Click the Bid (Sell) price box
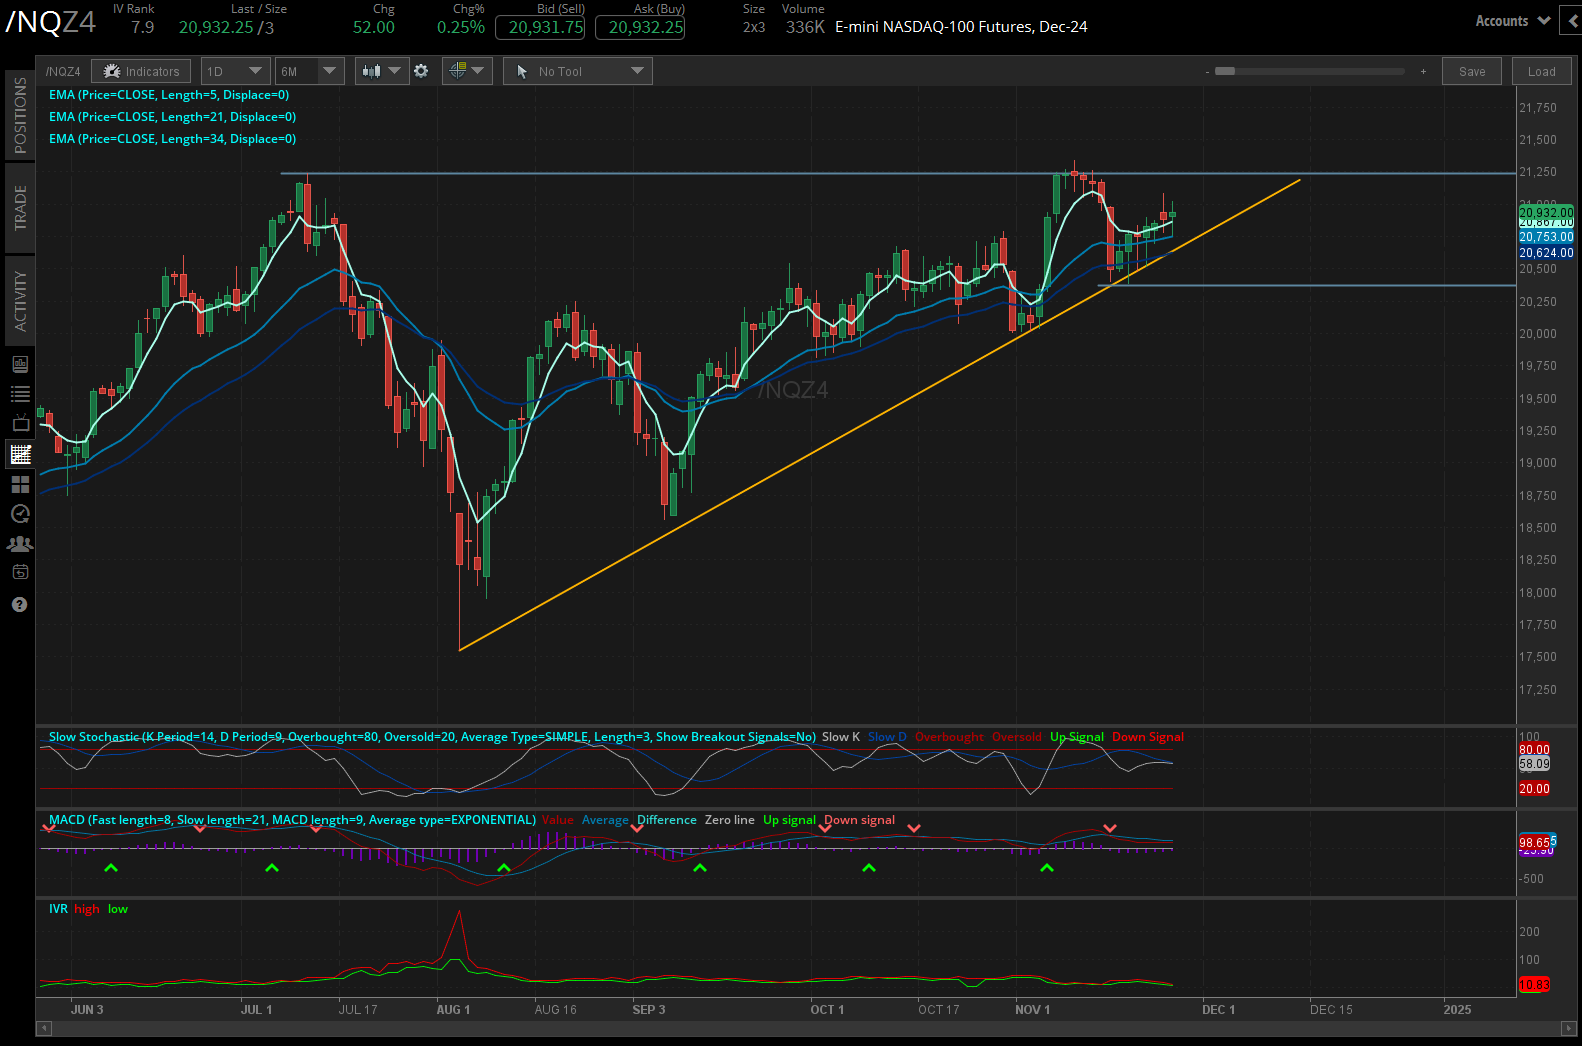 coord(545,27)
